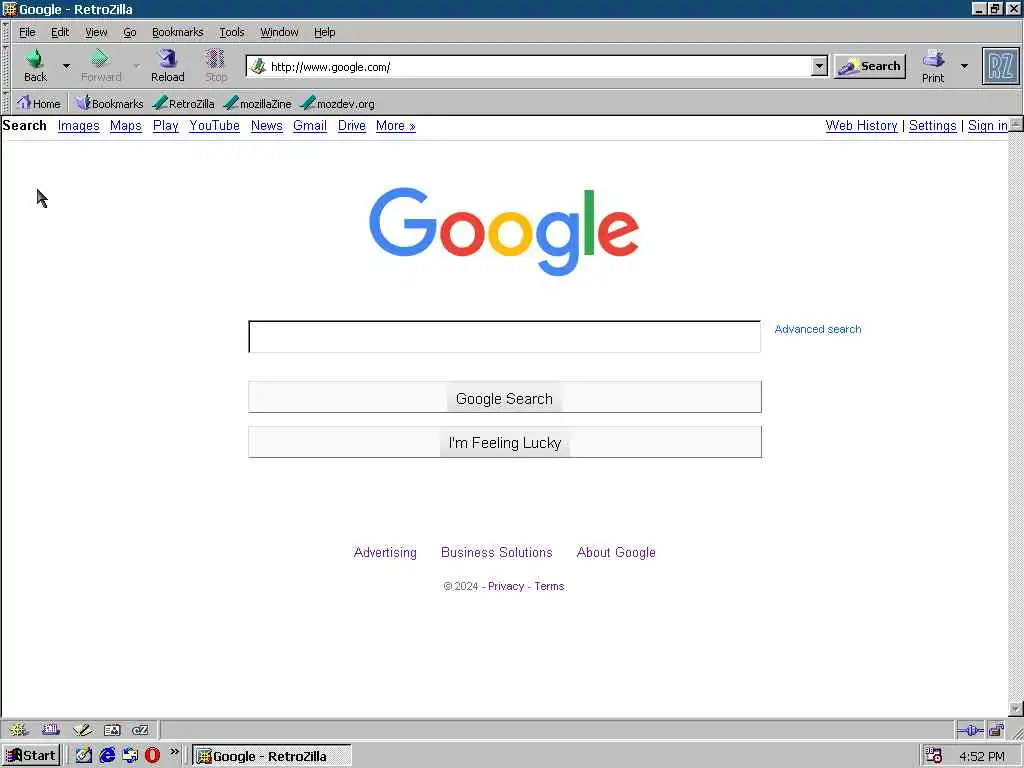Click the page icon beside the URL
1024x768 pixels.
(x=259, y=66)
